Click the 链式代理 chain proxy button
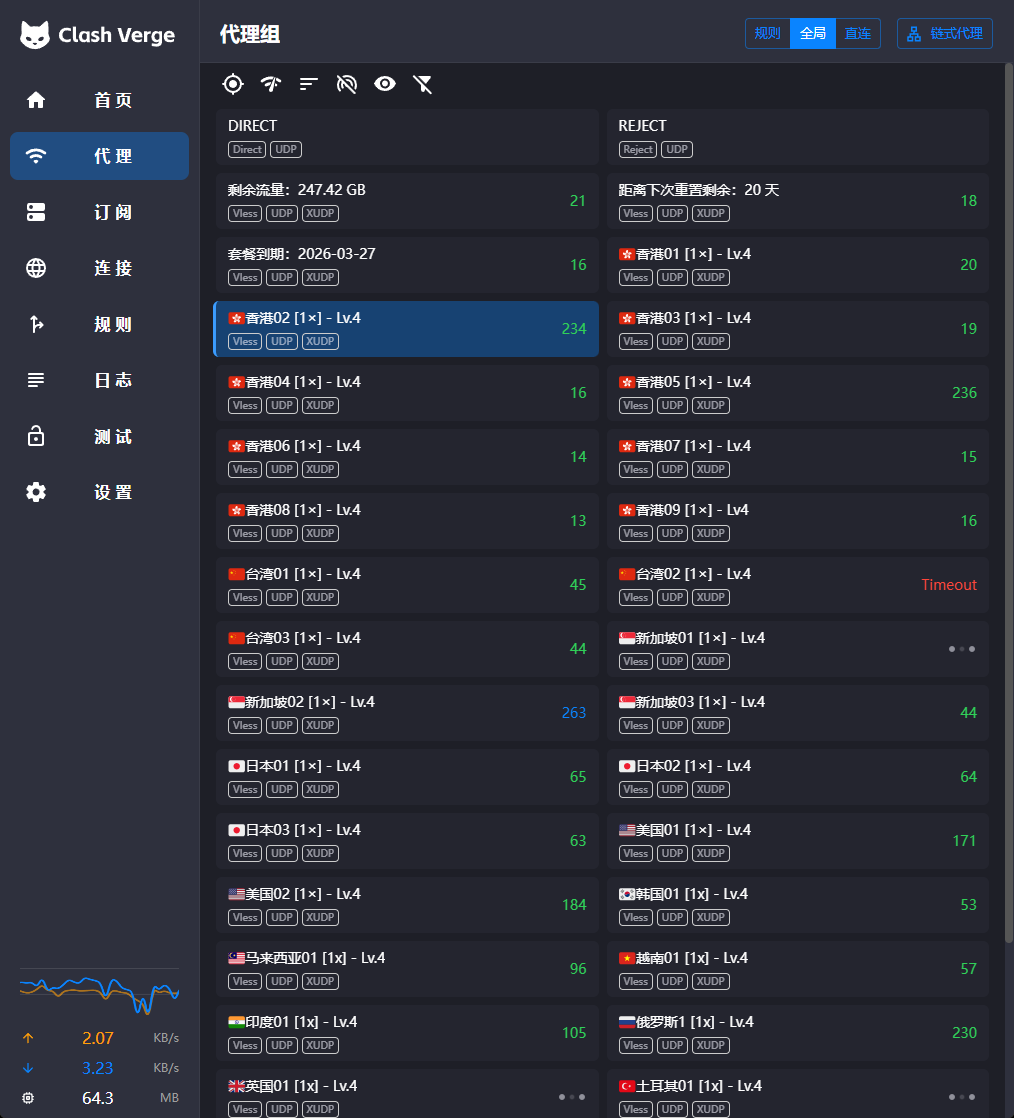Screen dimensions: 1014x1118 click(x=944, y=34)
